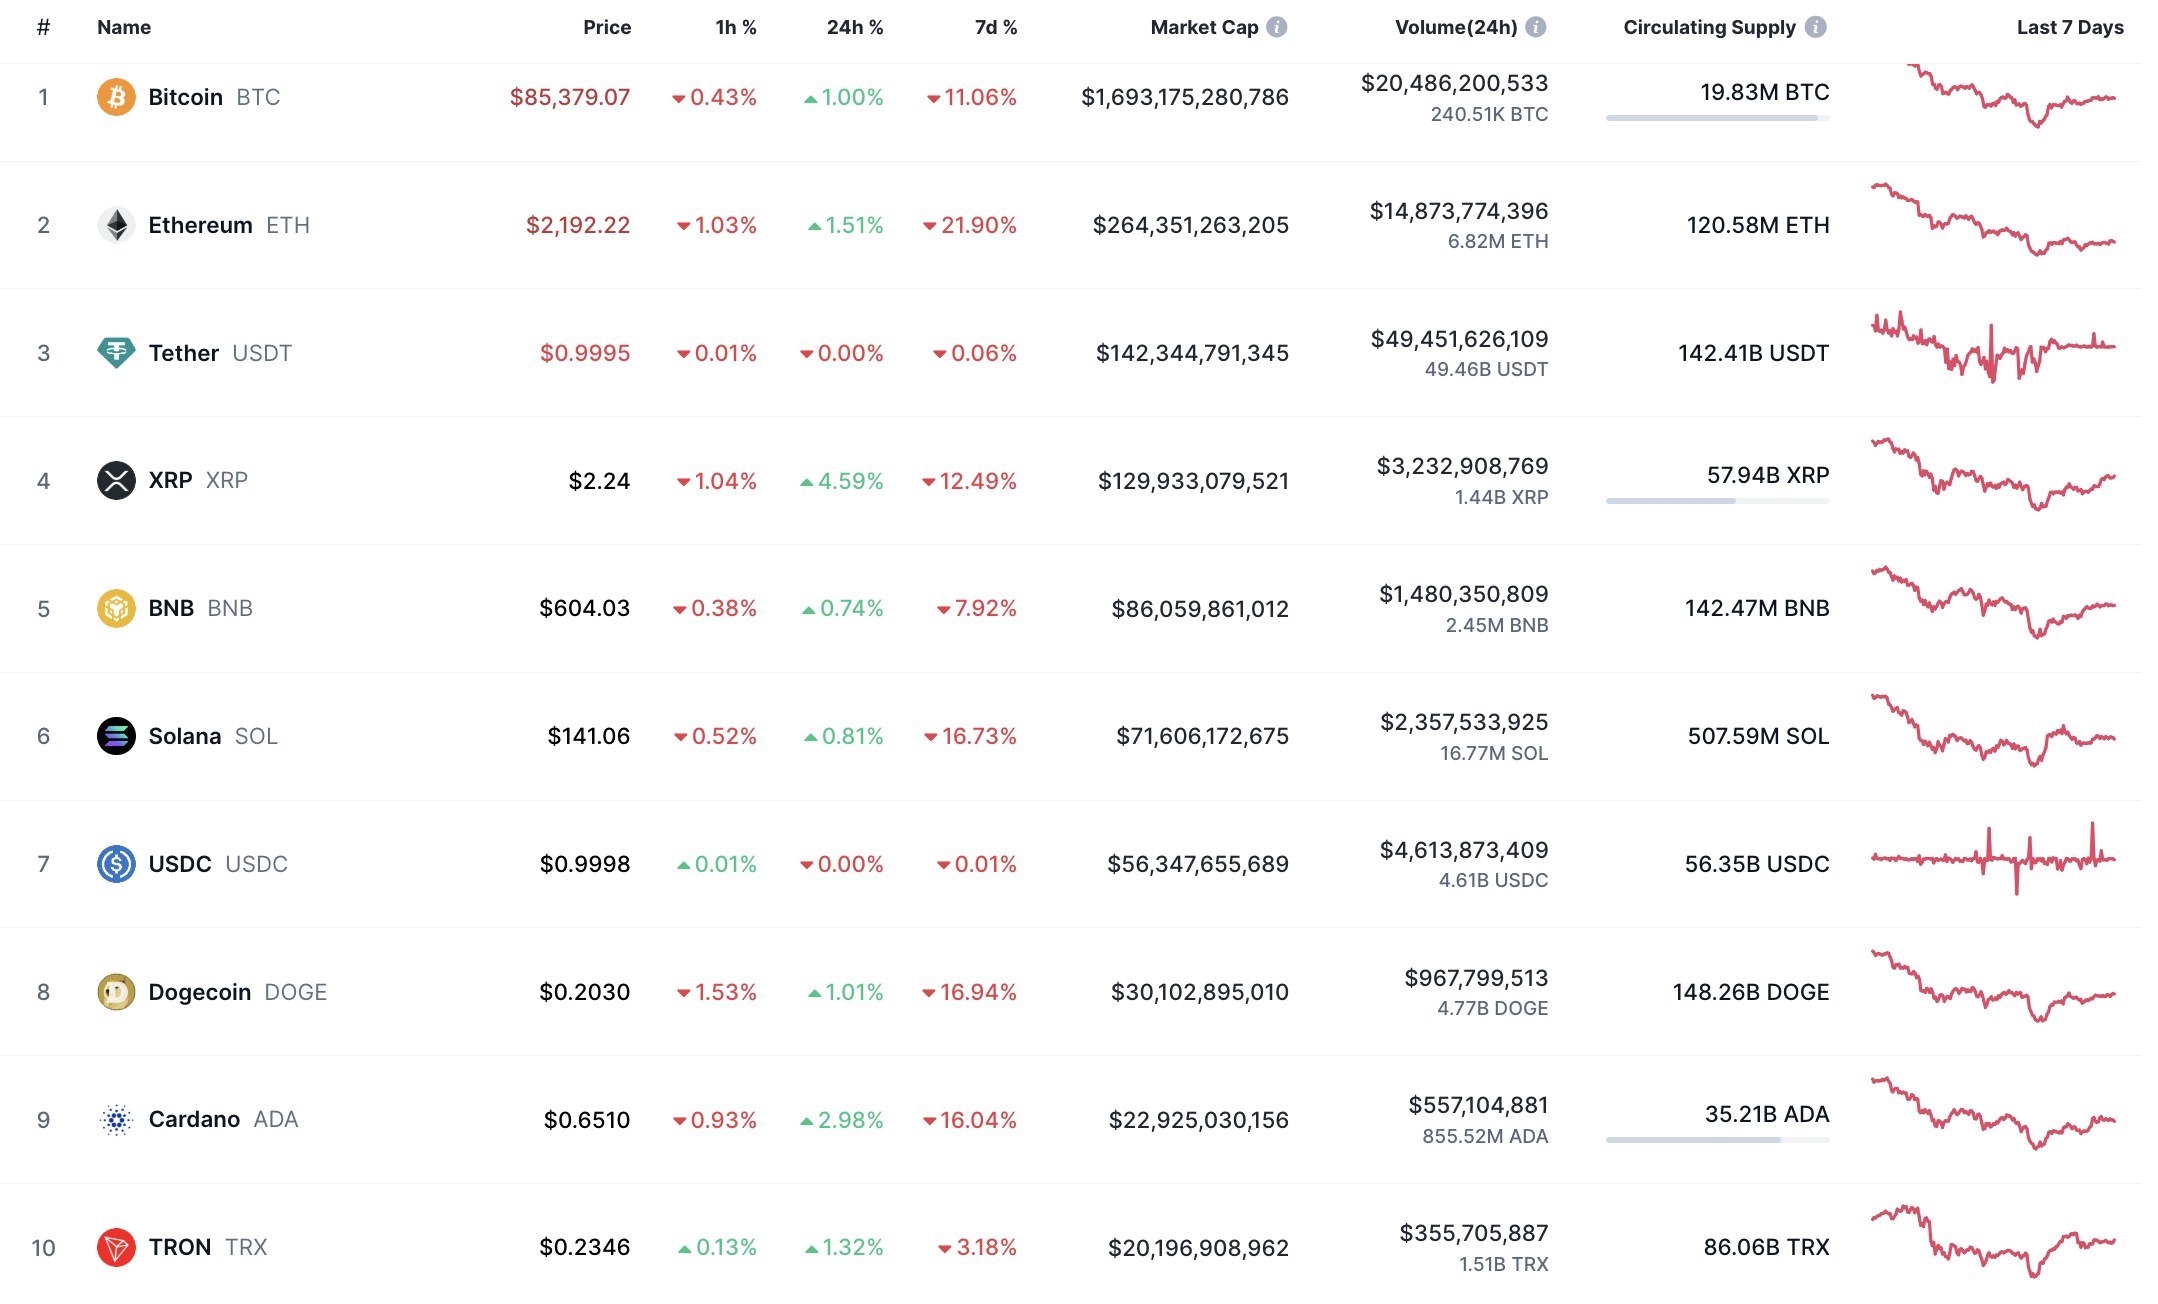This screenshot has height=1304, width=2158.
Task: Click the Solana logo icon
Action: 116,736
